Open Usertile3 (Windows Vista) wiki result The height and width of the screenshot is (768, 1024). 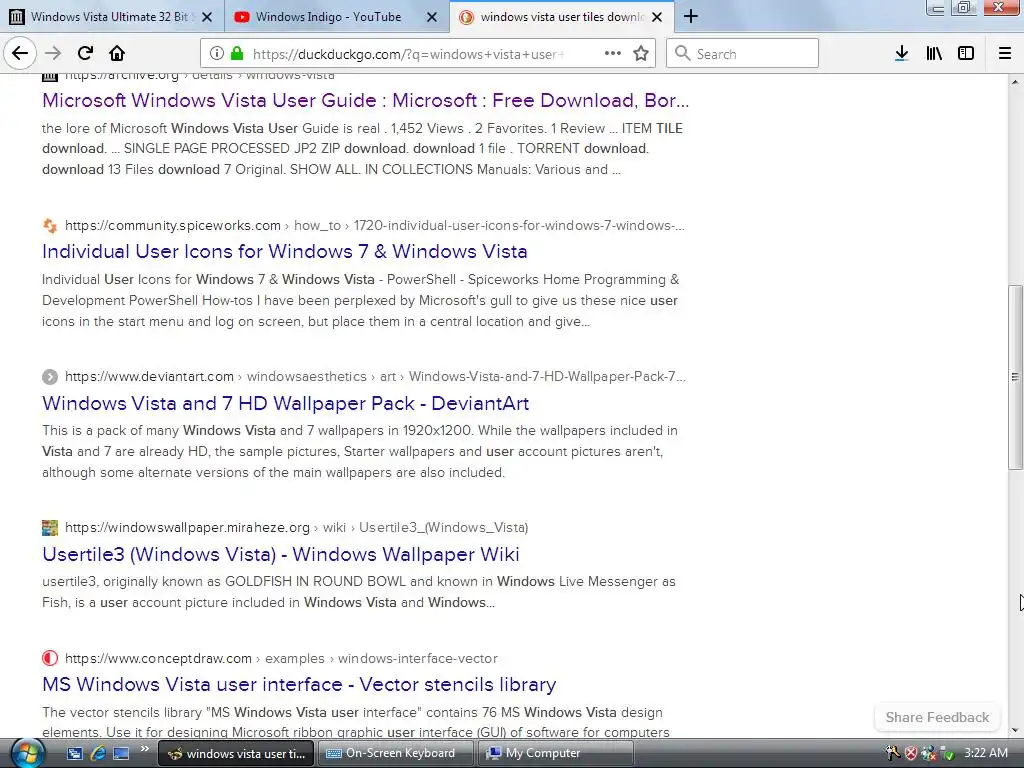tap(281, 554)
